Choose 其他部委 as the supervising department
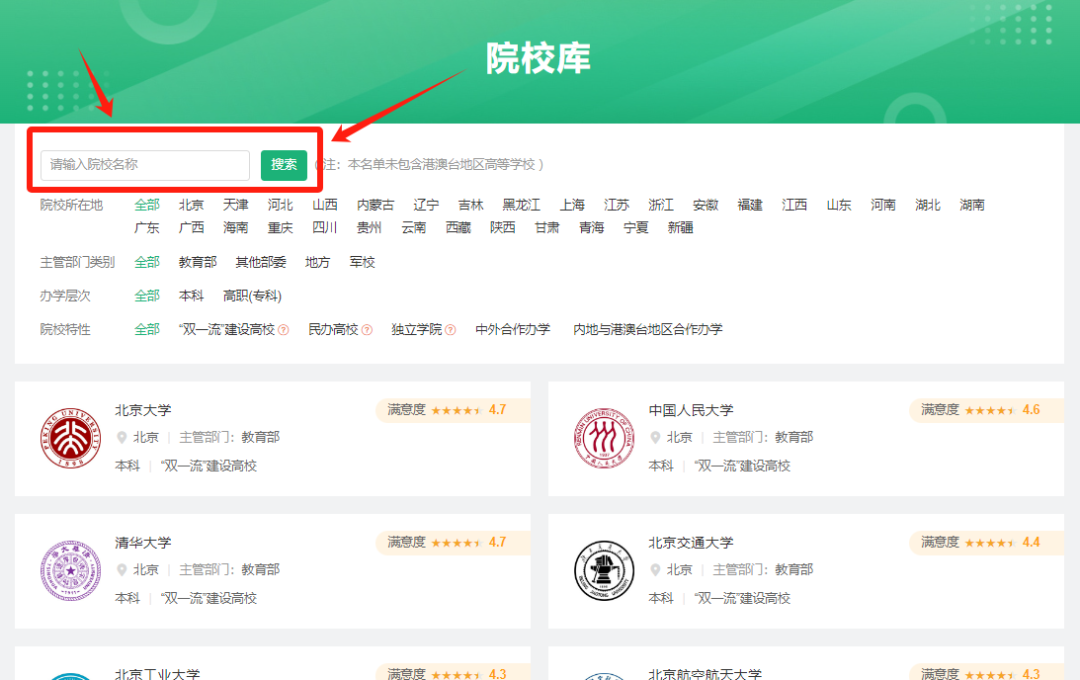1080x680 pixels. (260, 262)
